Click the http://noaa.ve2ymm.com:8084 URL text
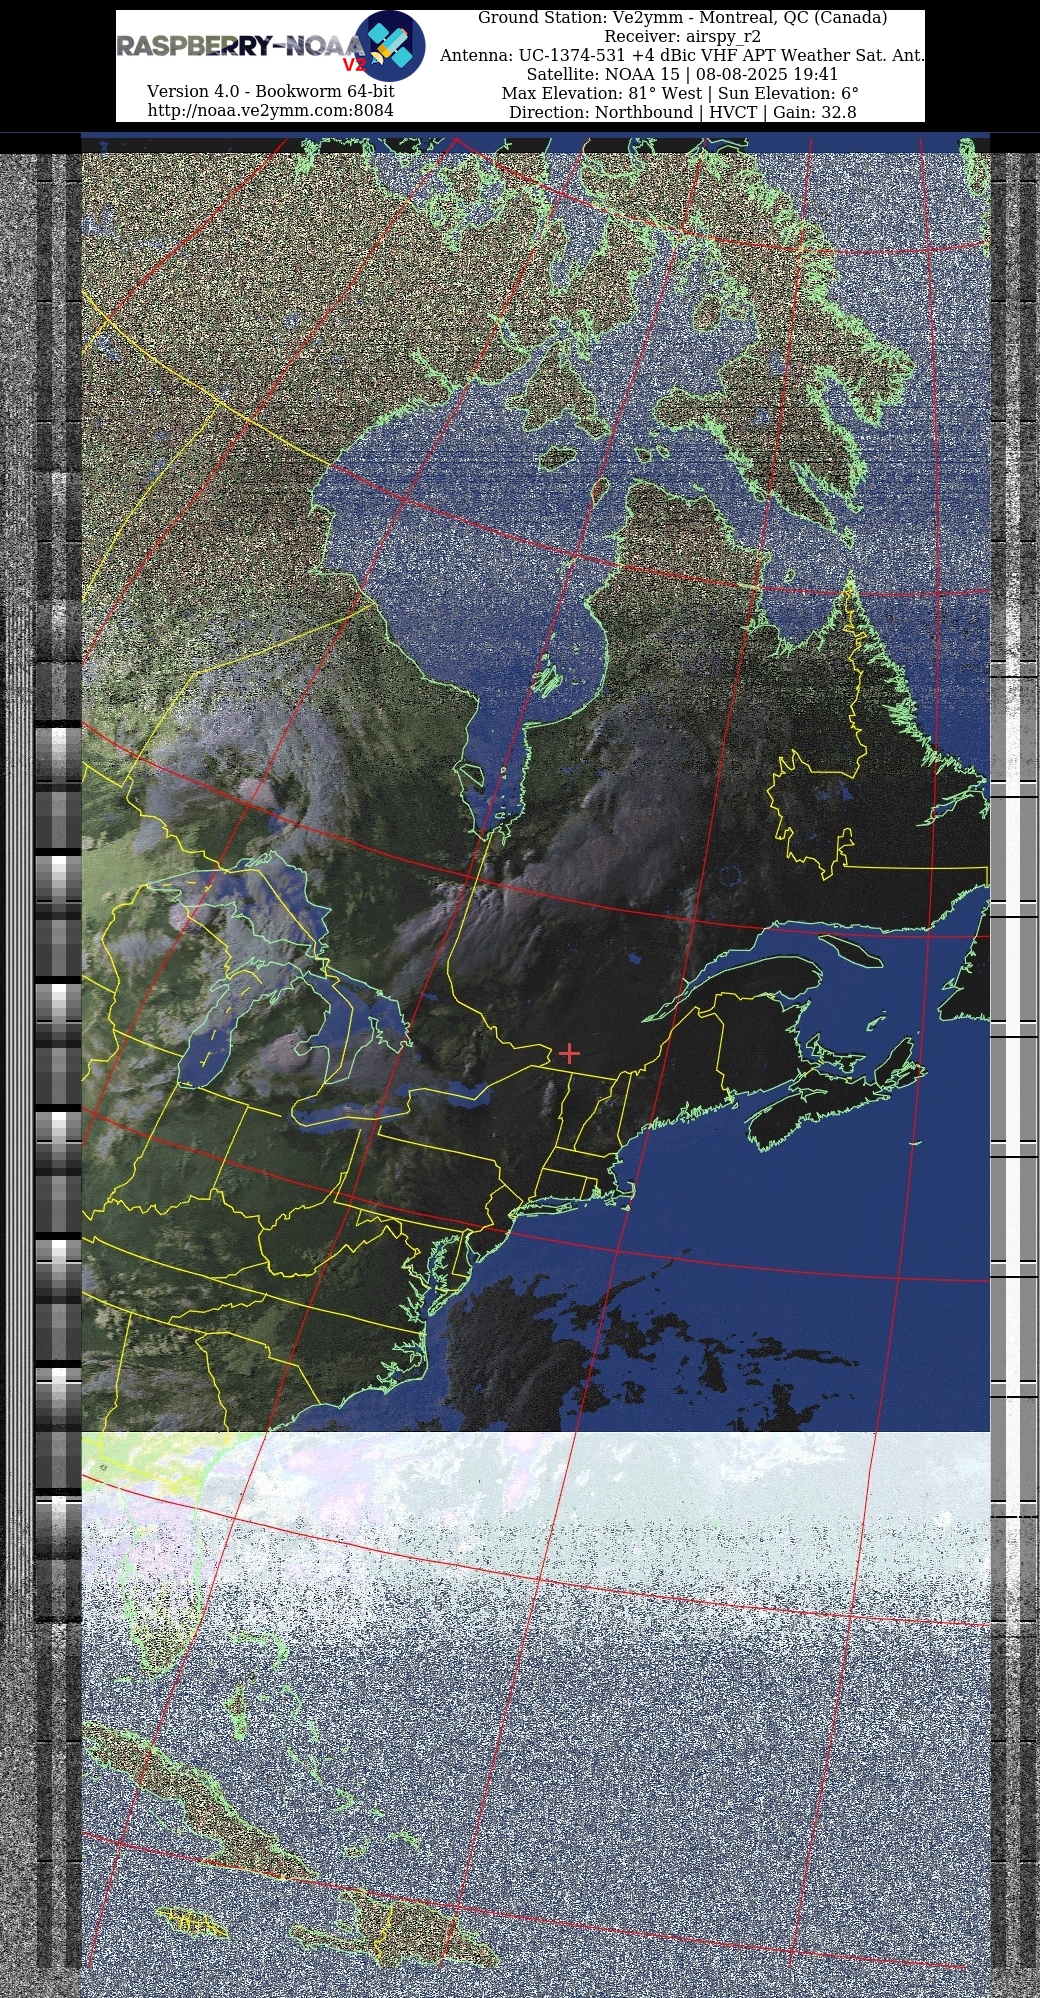This screenshot has height=1998, width=1040. tap(270, 110)
